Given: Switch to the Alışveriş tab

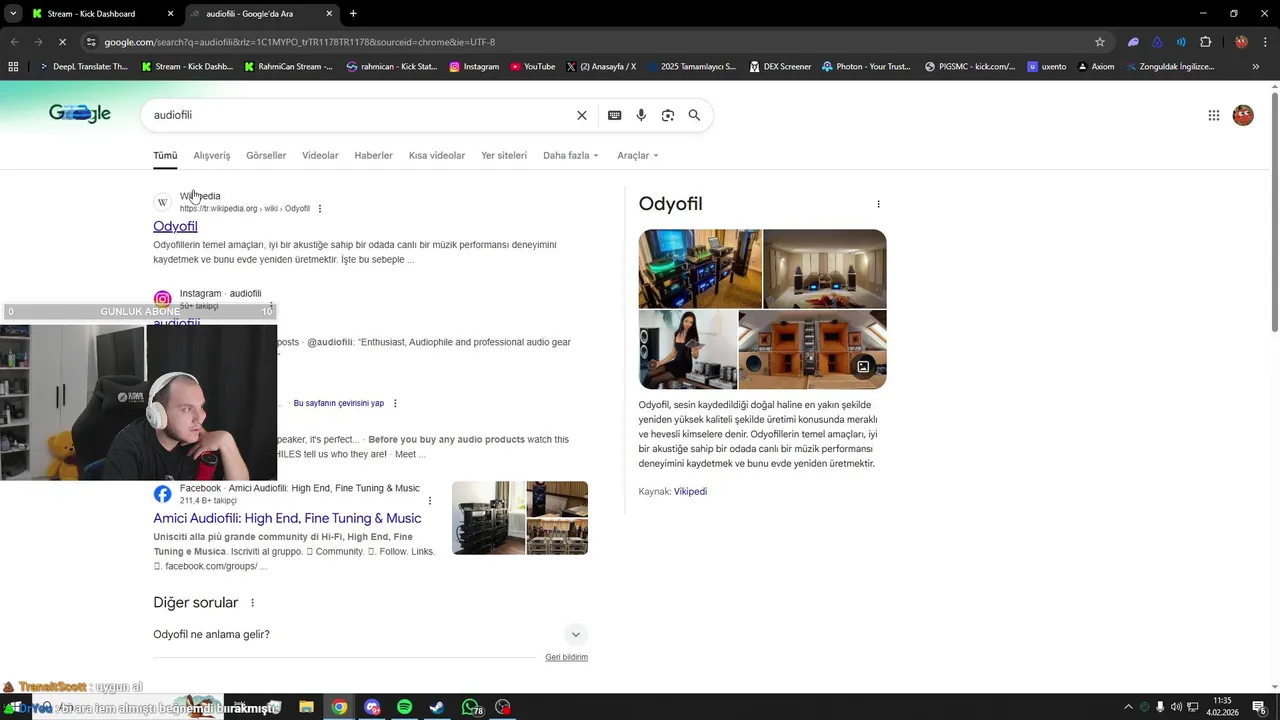Looking at the screenshot, I should pyautogui.click(x=212, y=155).
